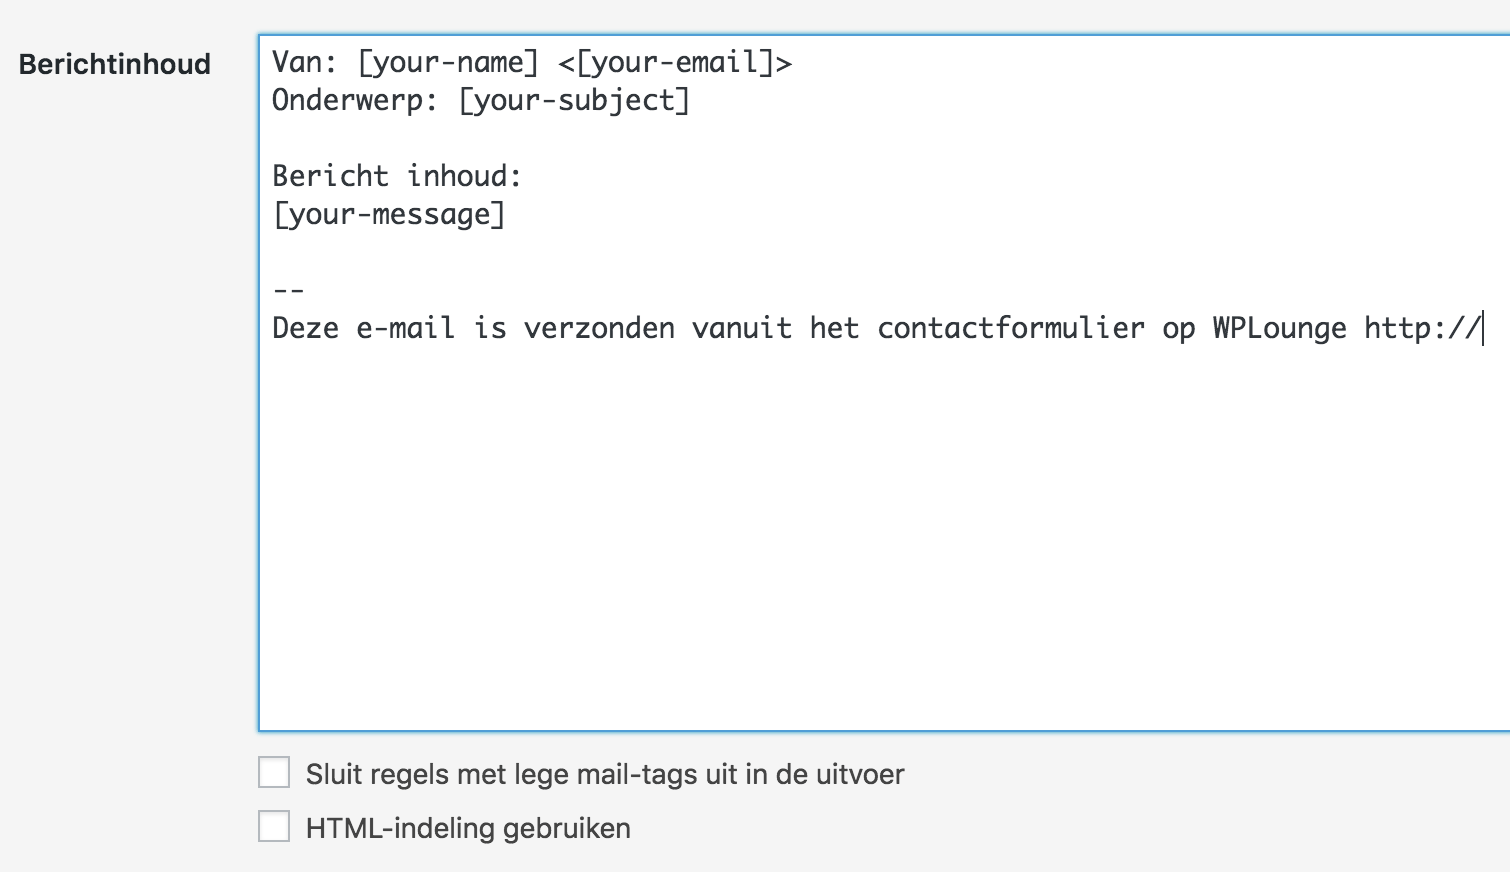Image resolution: width=1510 pixels, height=872 pixels.
Task: Tick the 'HTML-indeling gebruiken' checkbox
Action: 274,827
